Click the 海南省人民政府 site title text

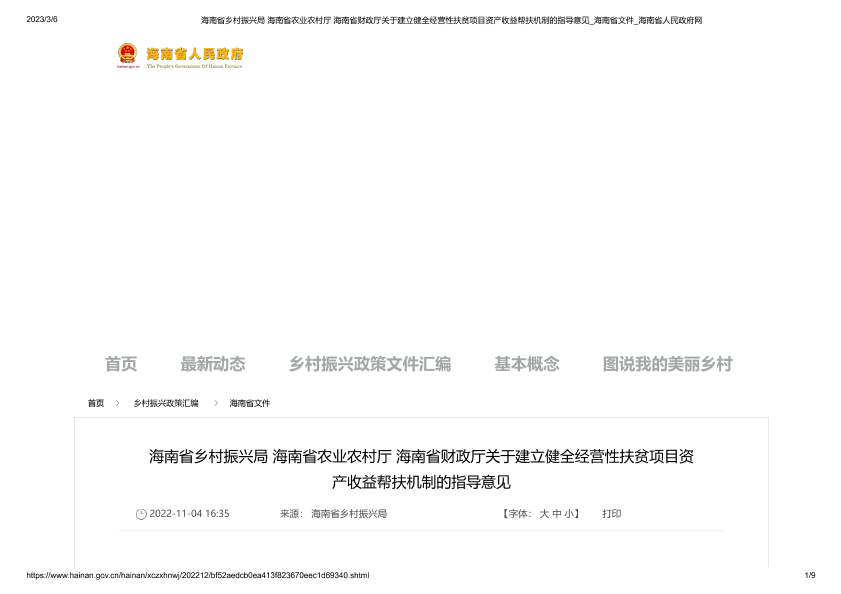tap(195, 54)
